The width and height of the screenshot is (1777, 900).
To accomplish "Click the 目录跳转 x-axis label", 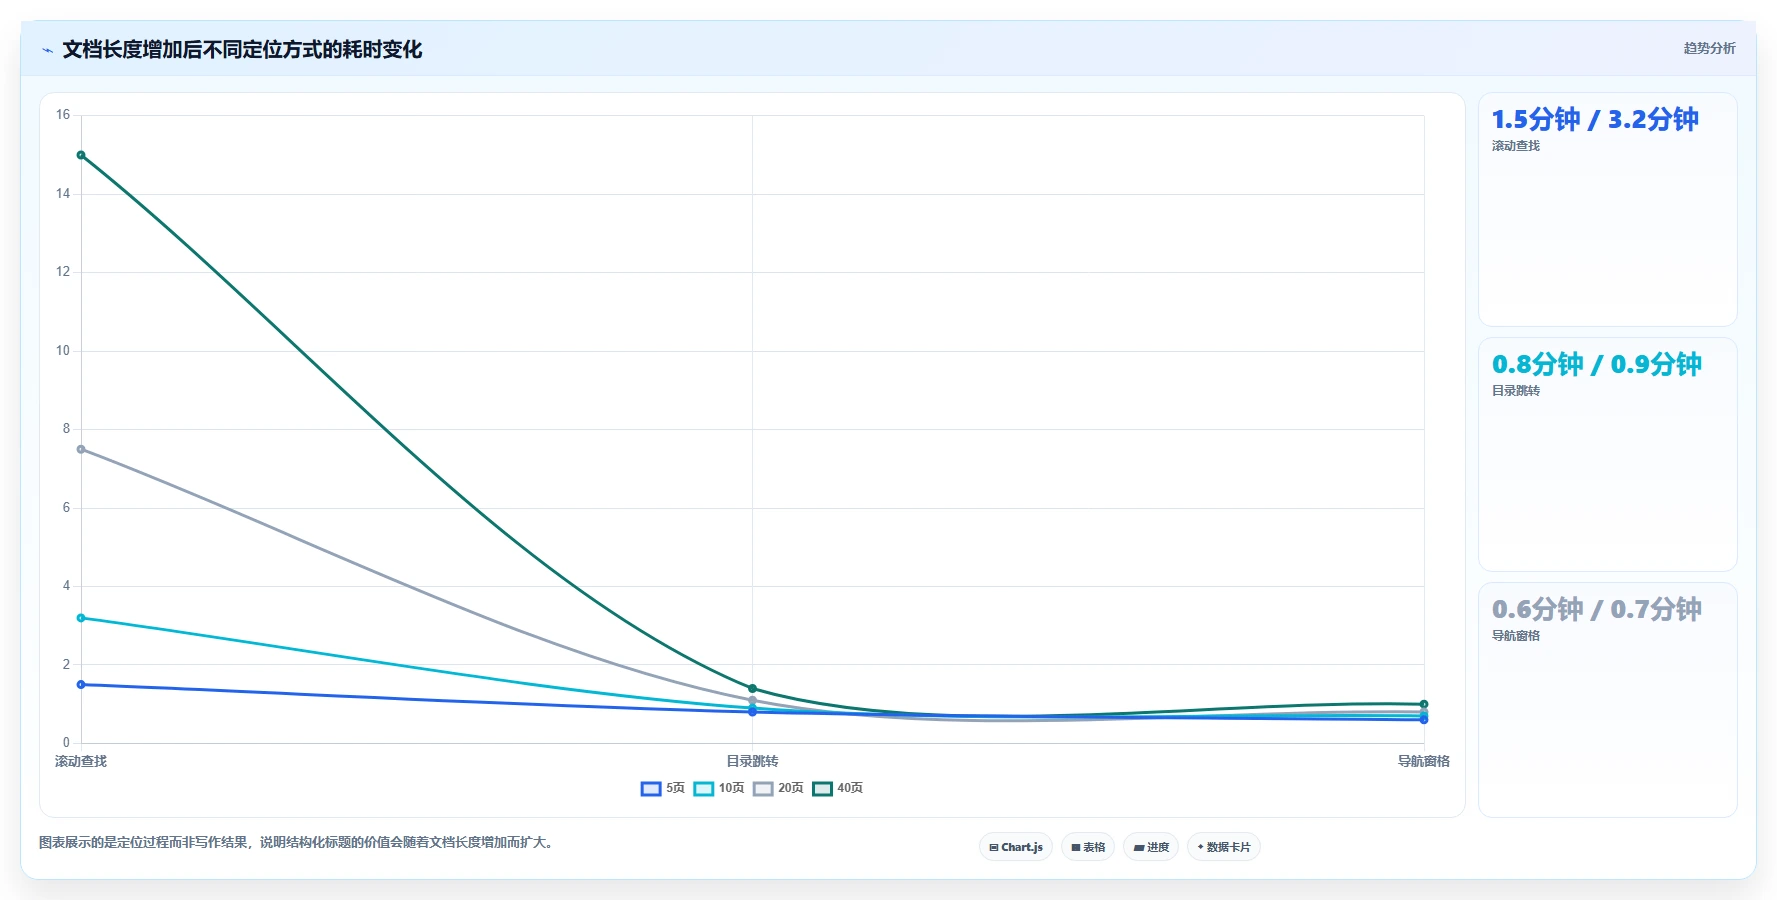I will pyautogui.click(x=752, y=761).
